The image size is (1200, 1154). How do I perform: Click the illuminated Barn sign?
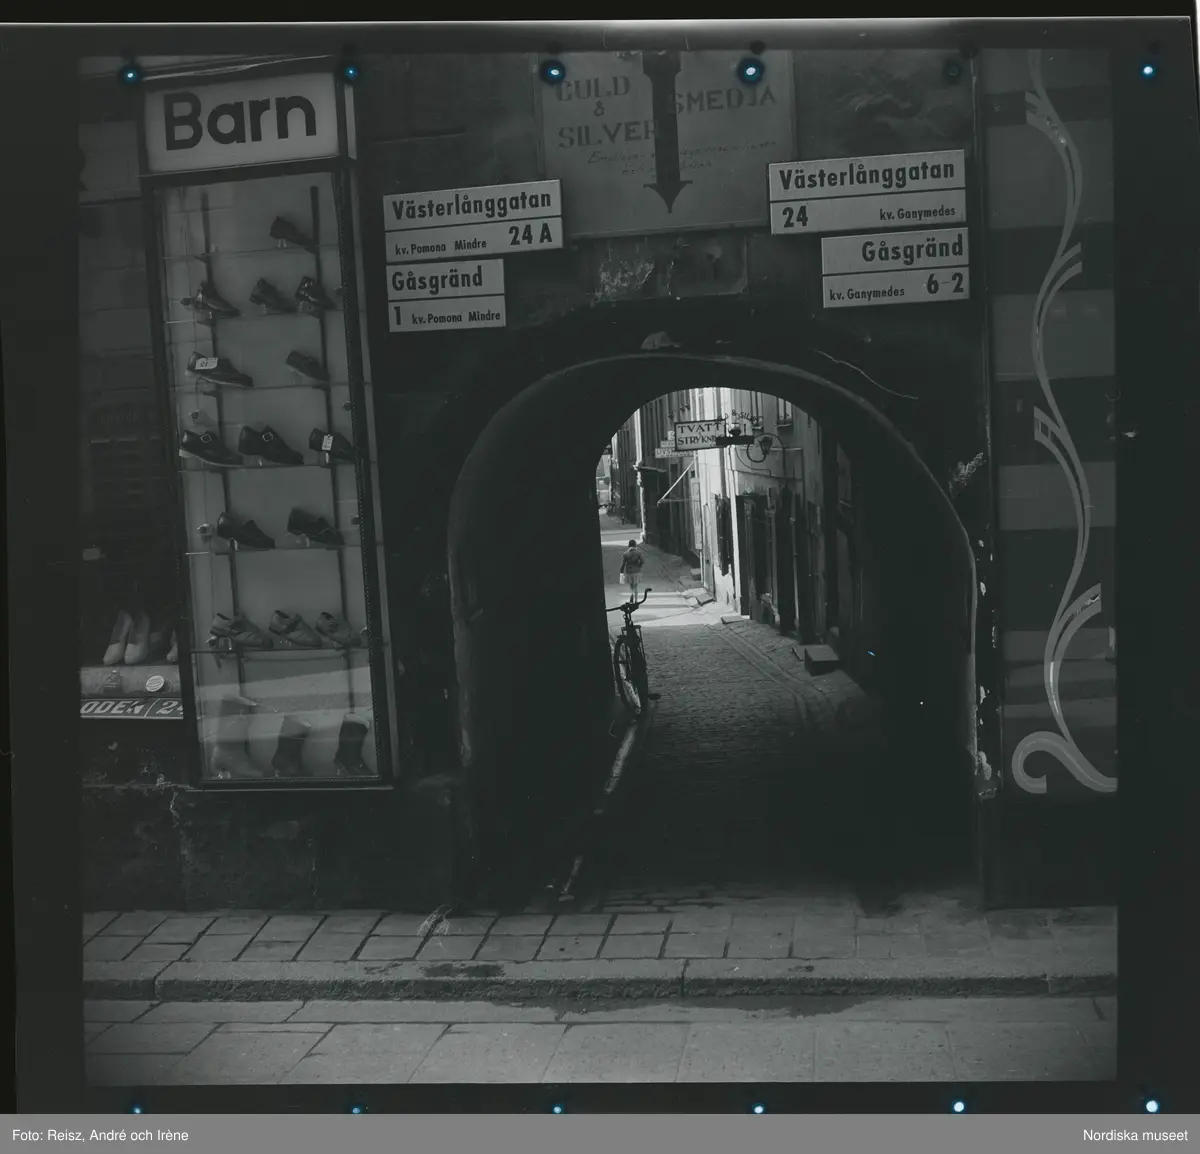tap(239, 119)
